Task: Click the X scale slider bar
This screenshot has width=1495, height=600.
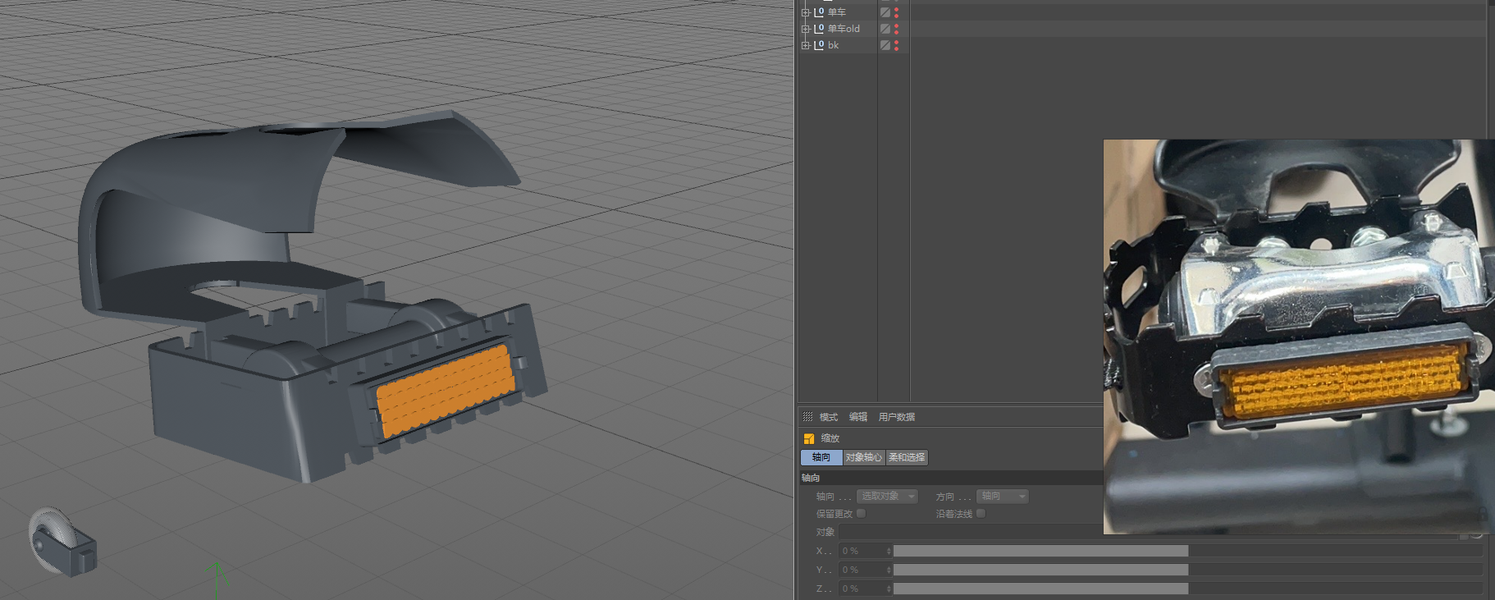Action: click(1188, 551)
